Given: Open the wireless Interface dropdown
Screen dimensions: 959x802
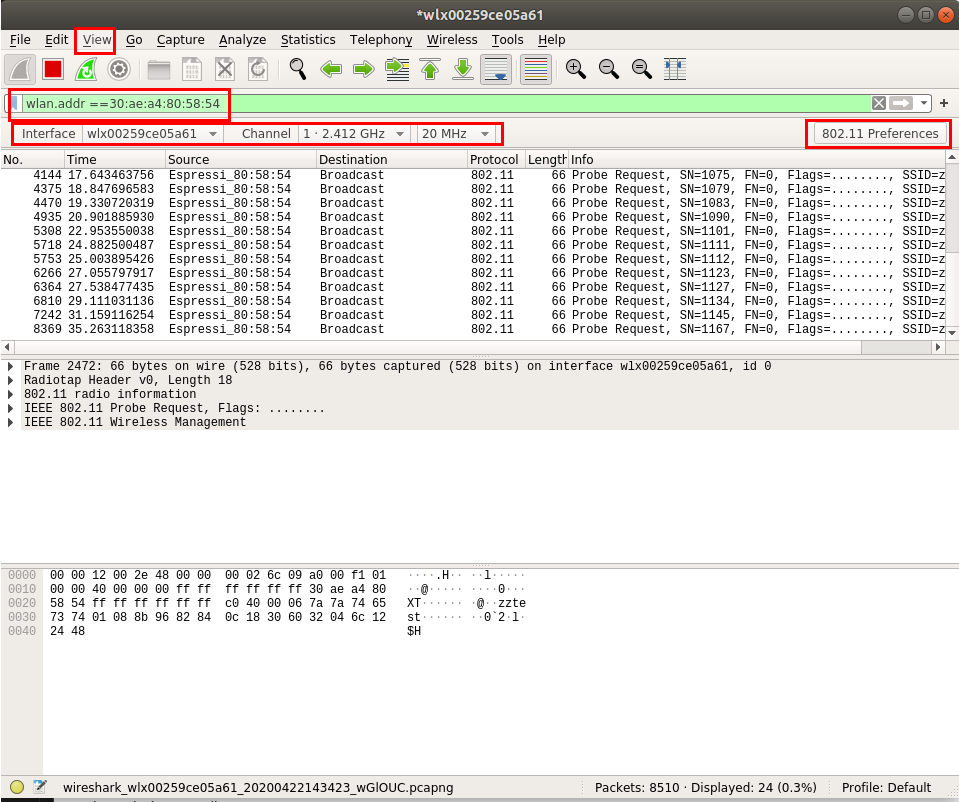Looking at the screenshot, I should click(x=152, y=134).
